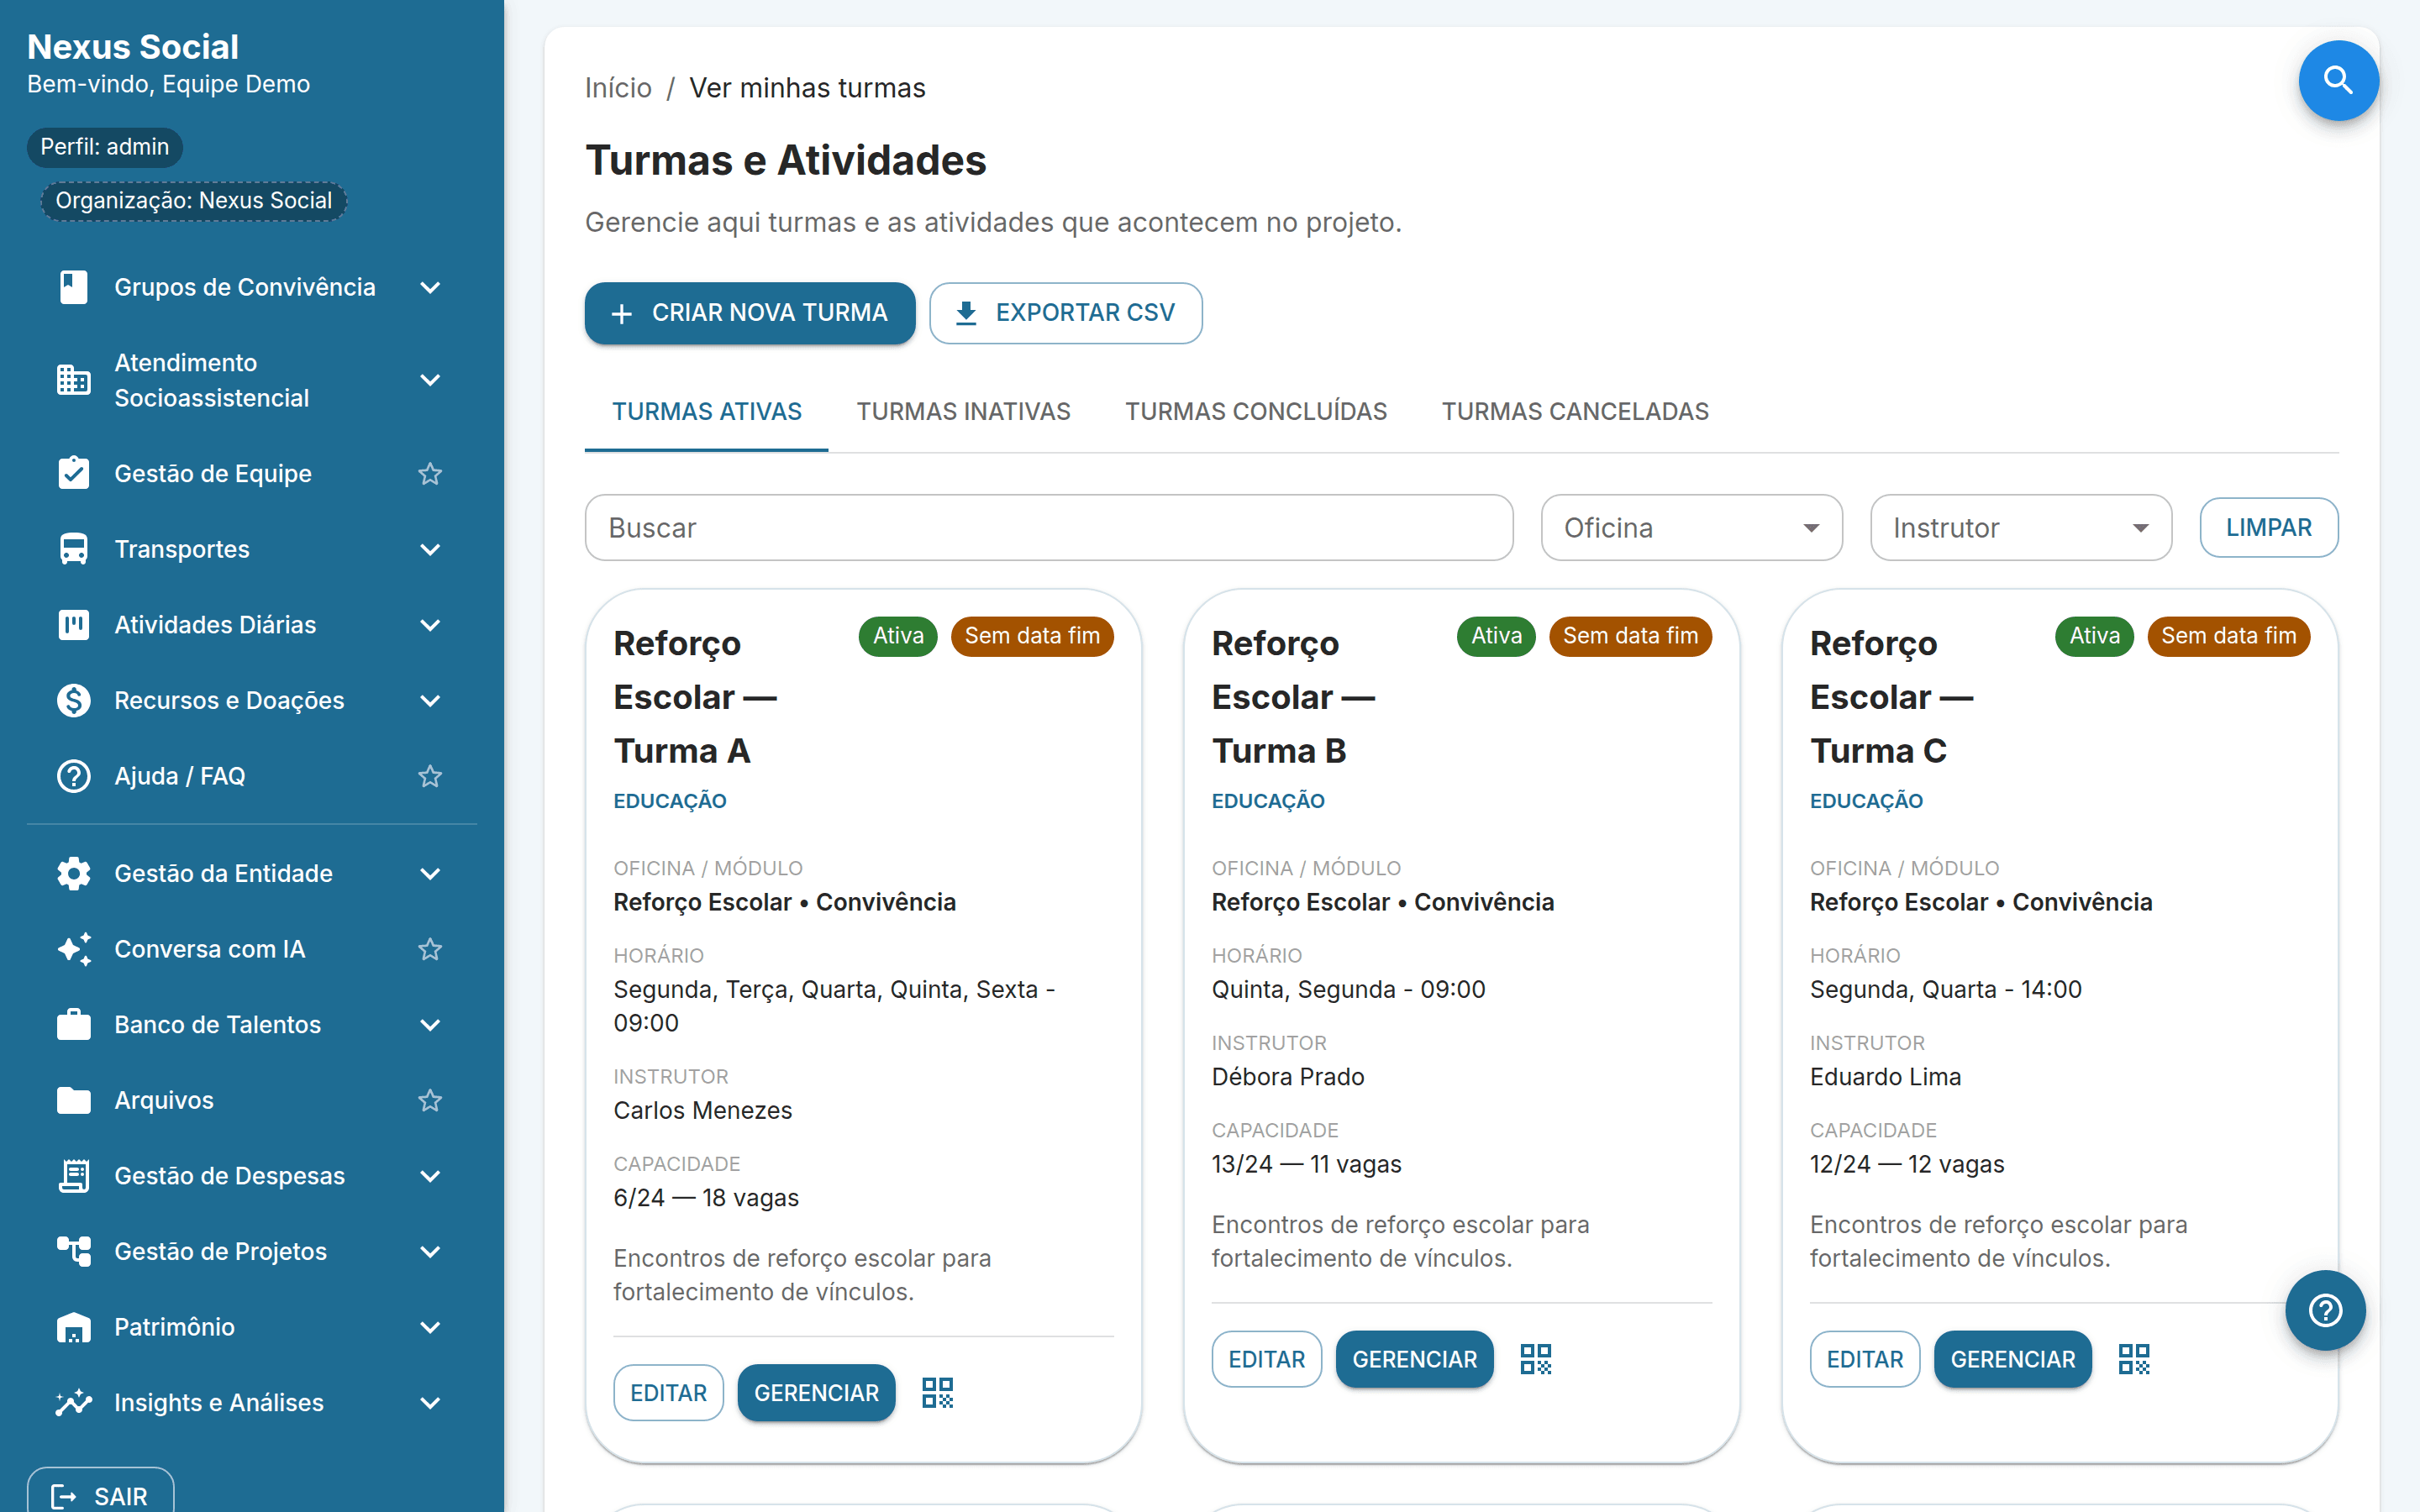Click Gerenciar on Turma B card
Viewport: 2420px width, 1512px height.
click(1413, 1359)
